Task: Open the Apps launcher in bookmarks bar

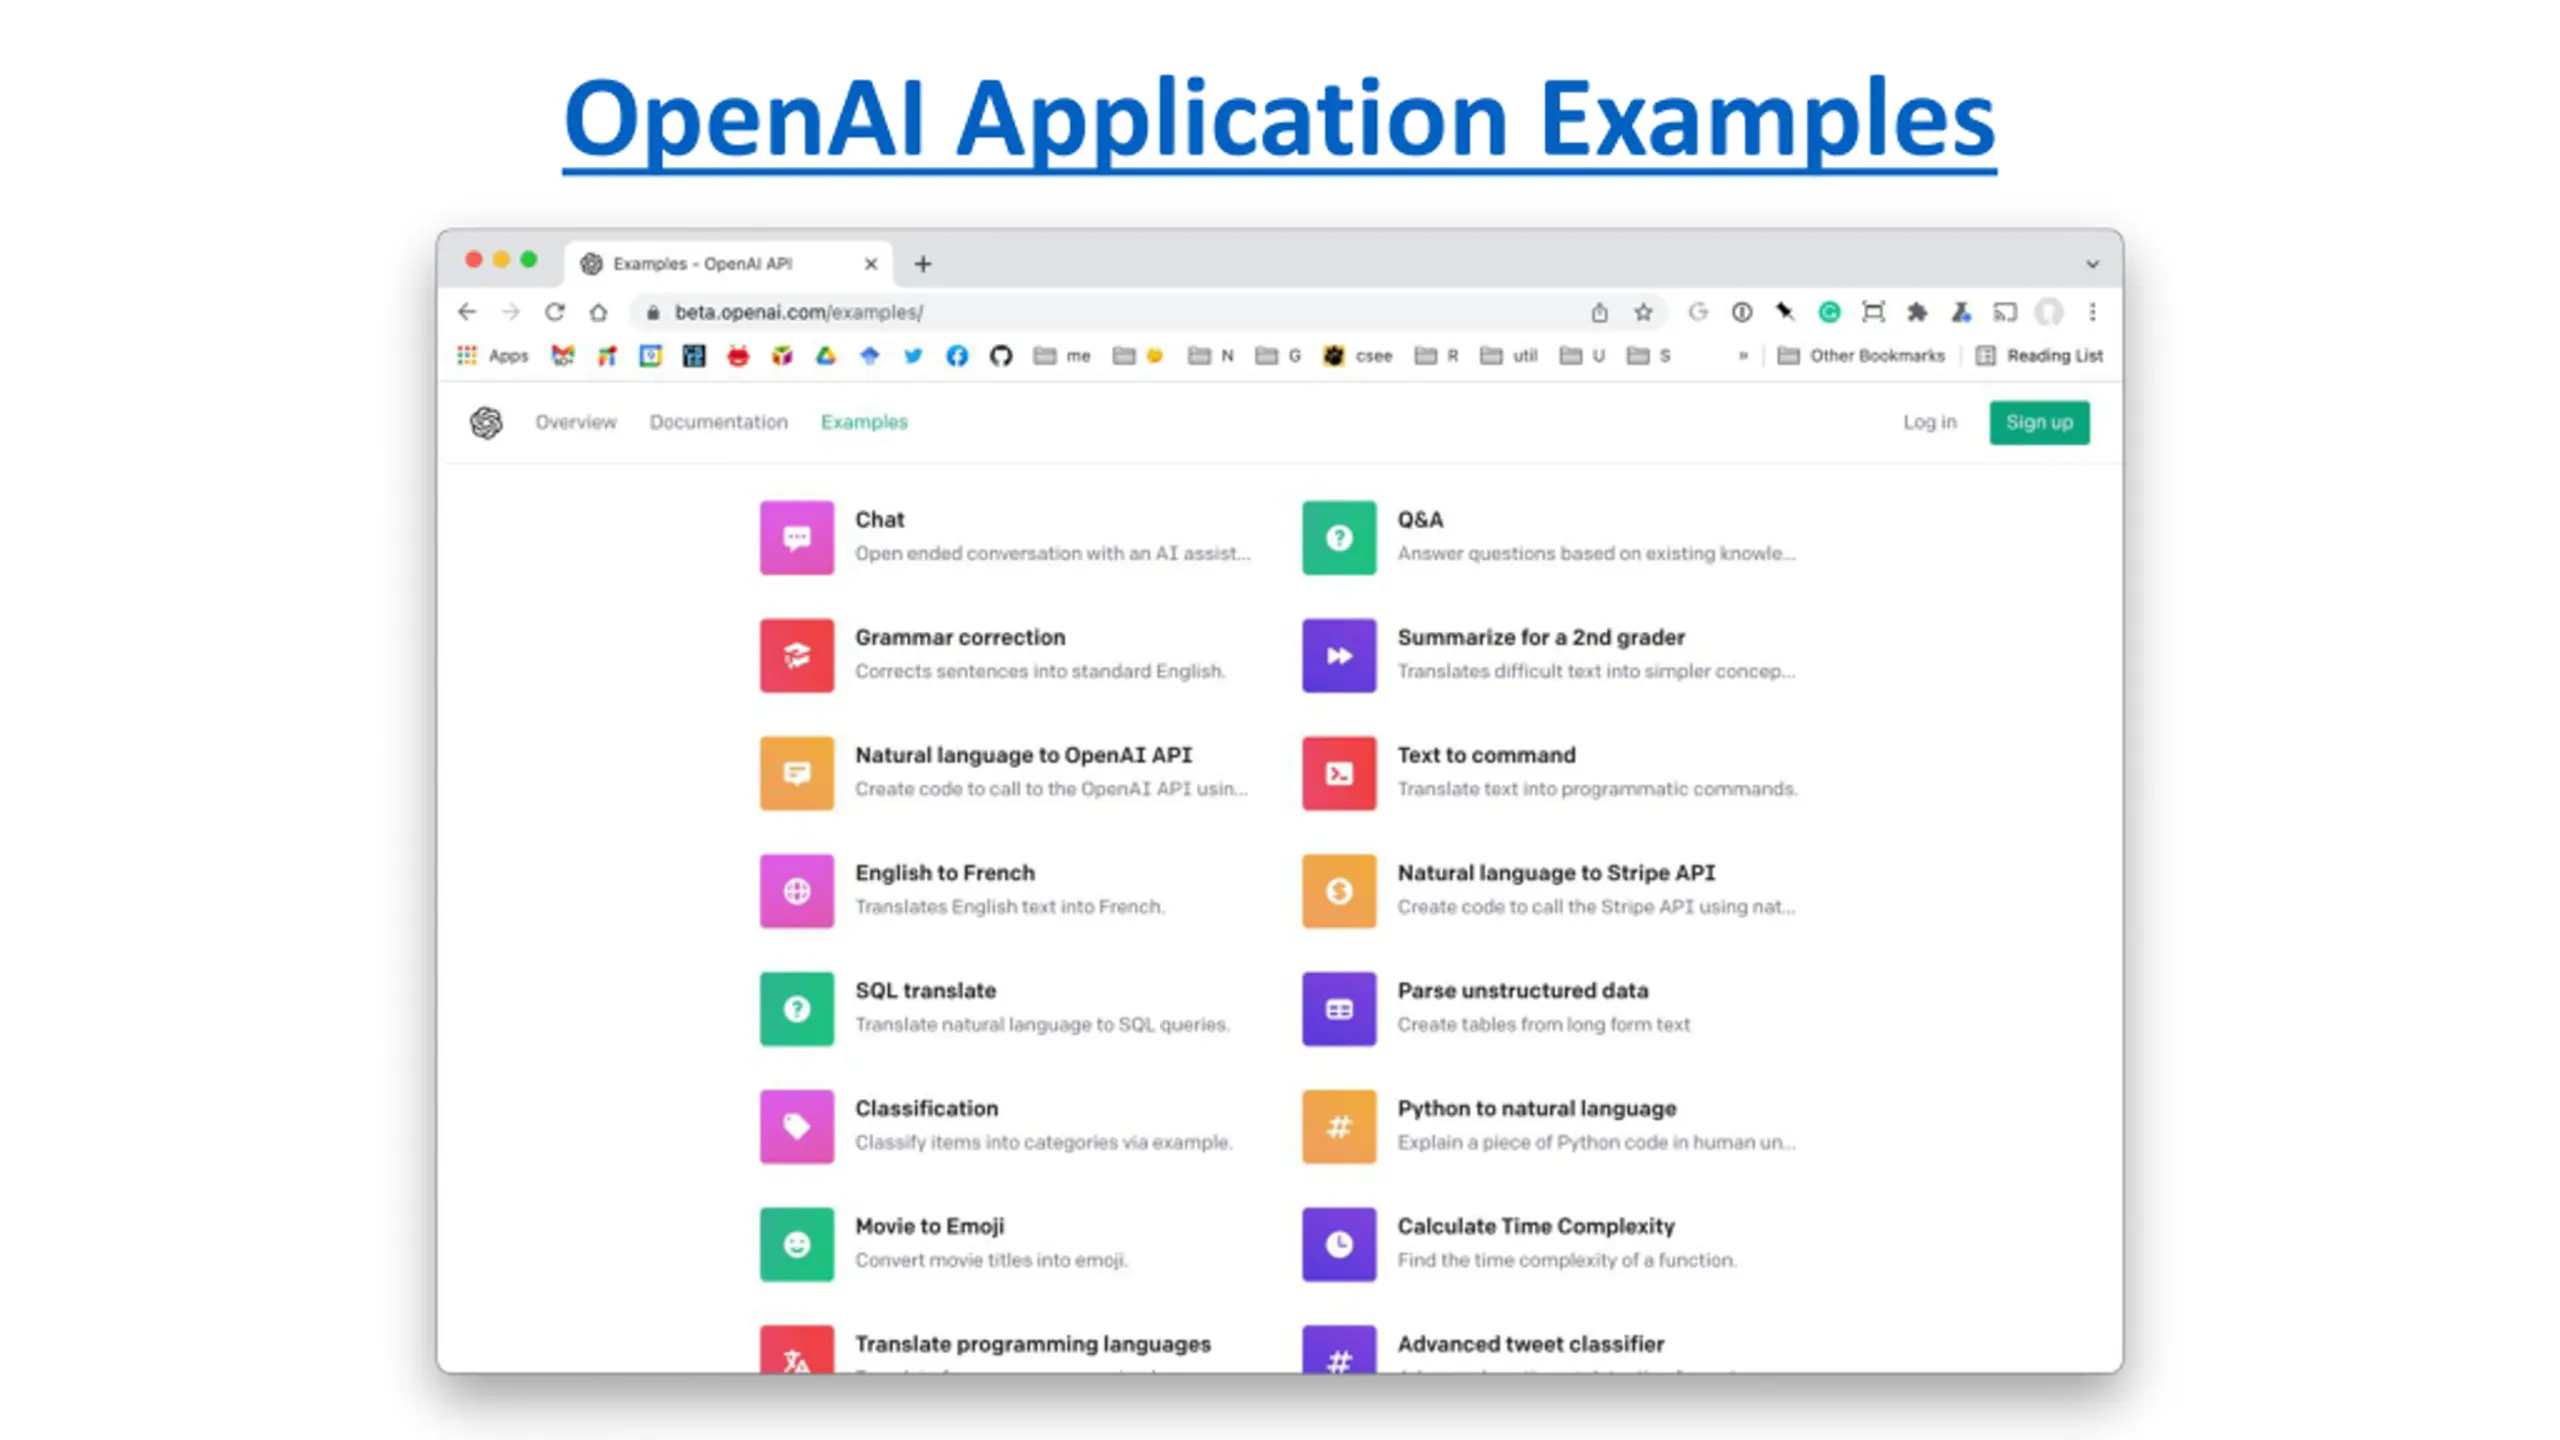Action: pos(492,355)
